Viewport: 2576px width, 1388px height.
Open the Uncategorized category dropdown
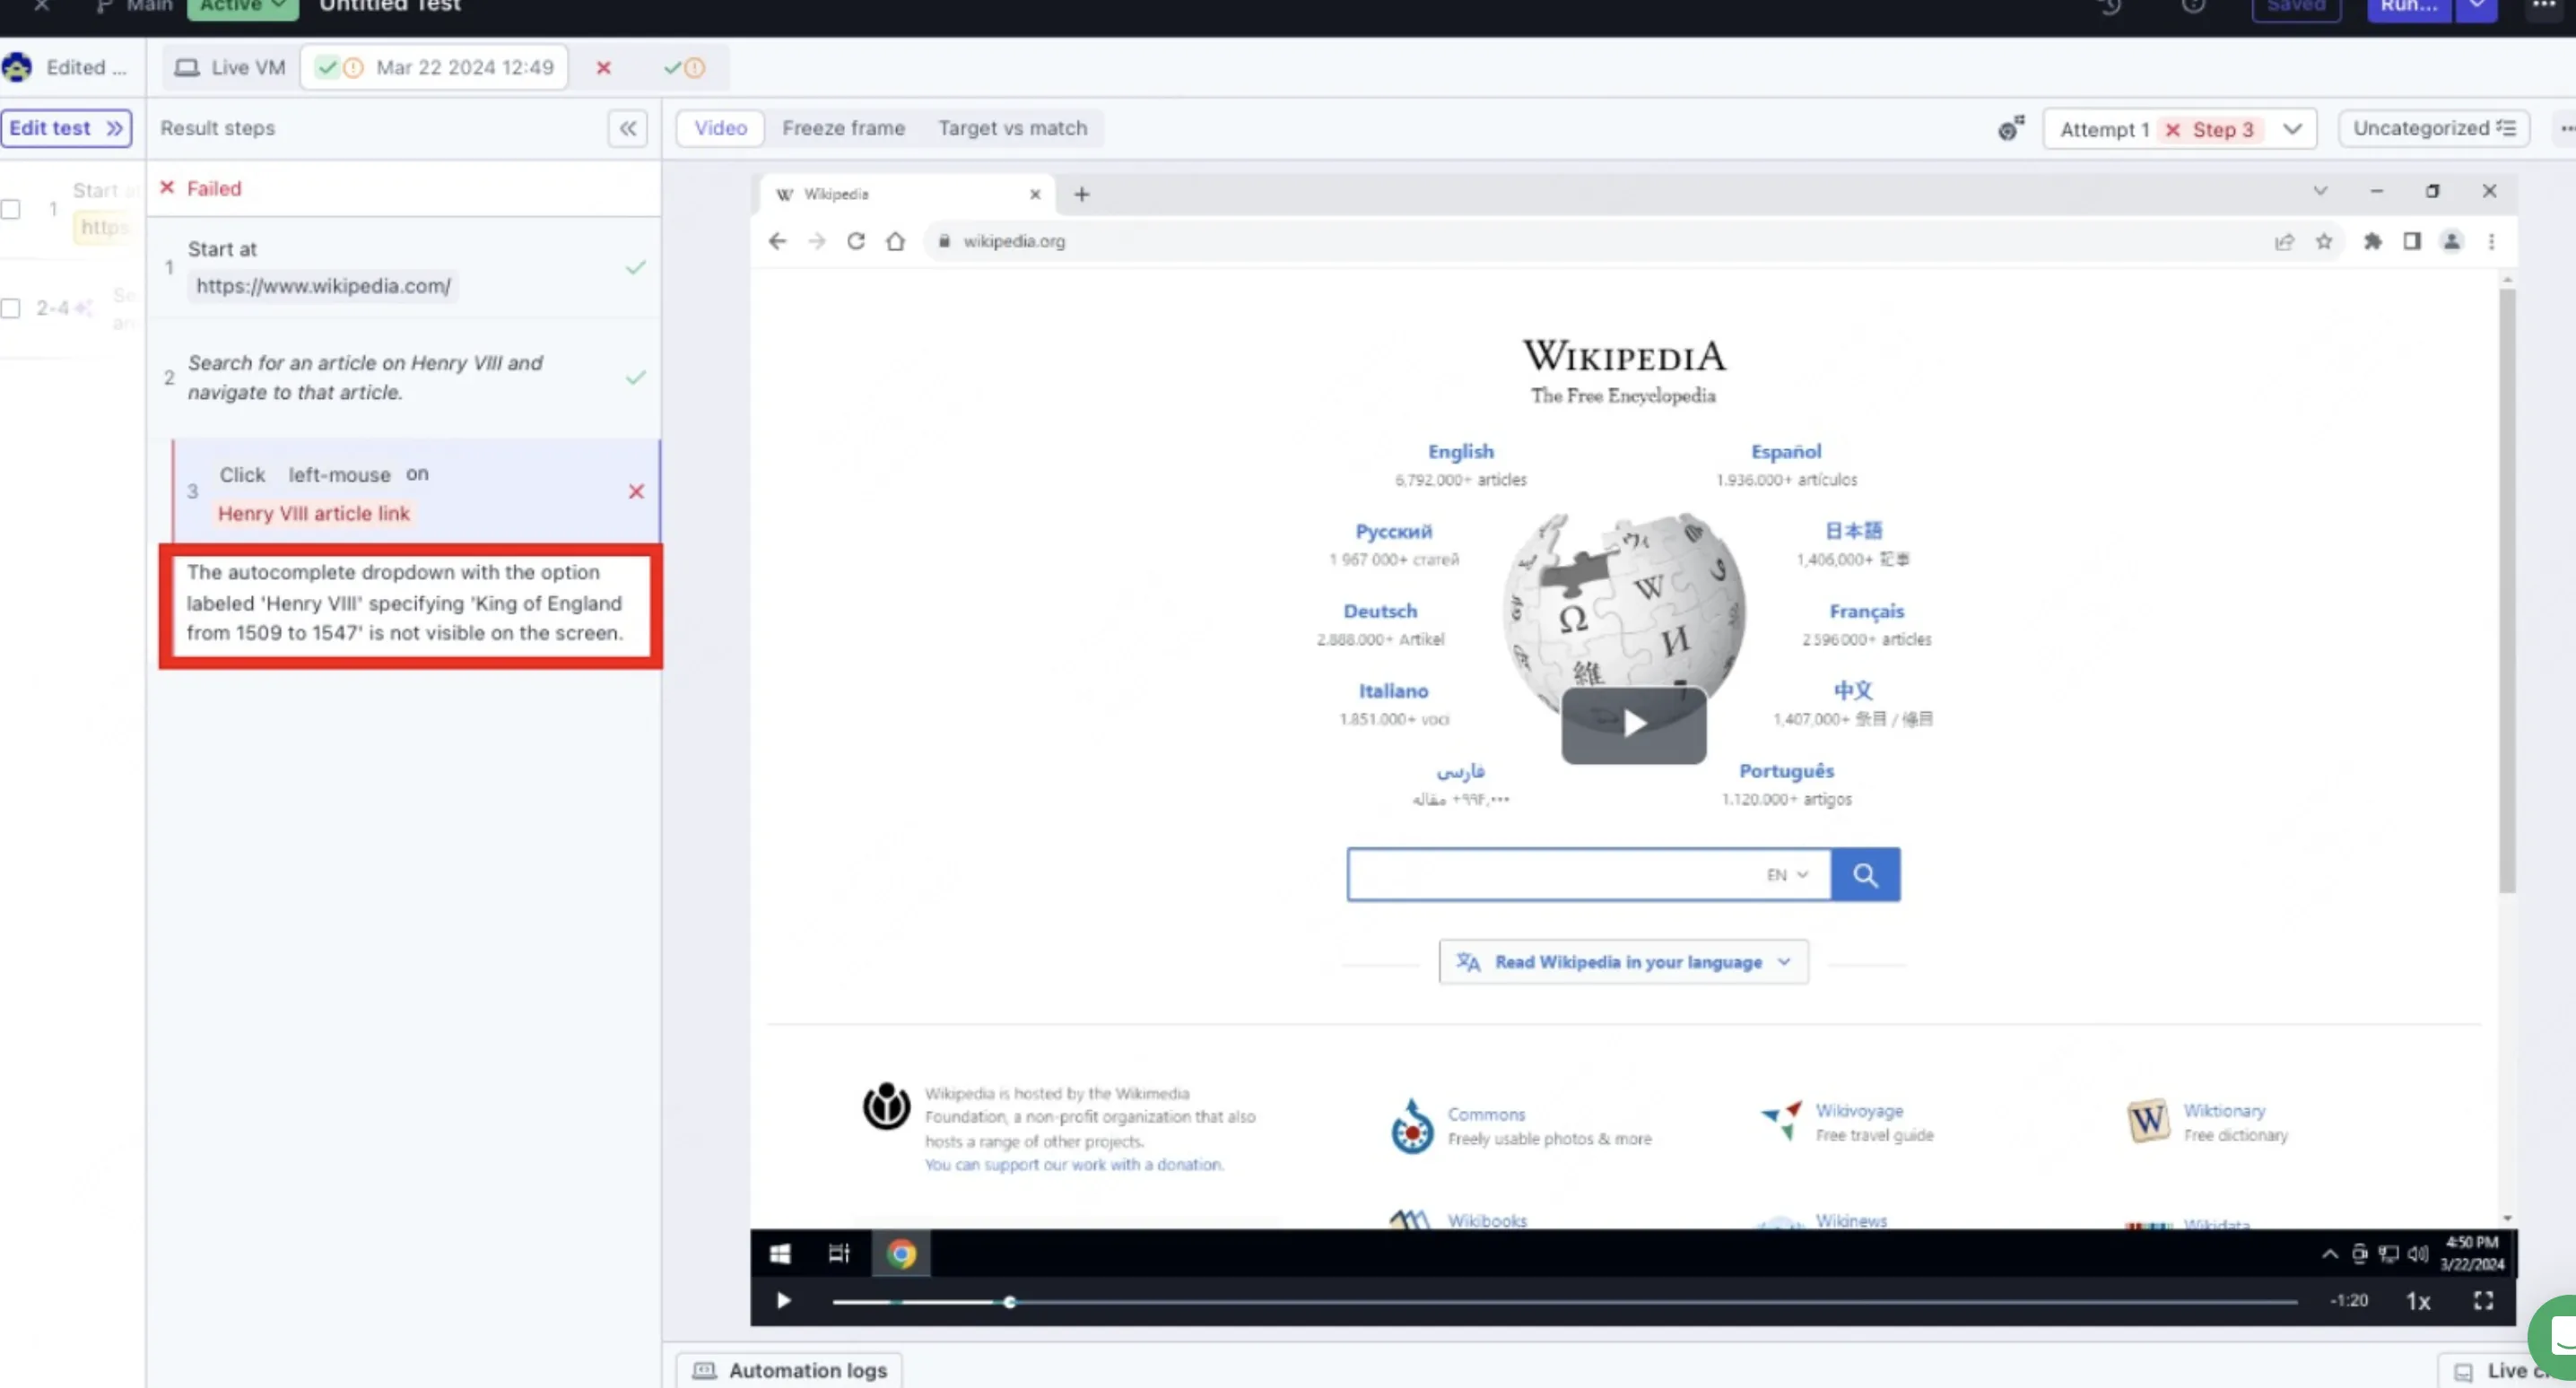[2433, 128]
